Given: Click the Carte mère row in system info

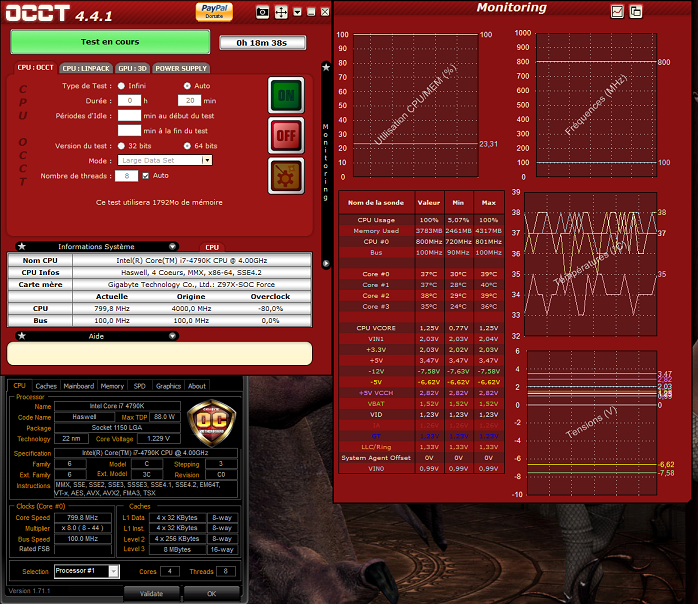Looking at the screenshot, I should coord(160,284).
